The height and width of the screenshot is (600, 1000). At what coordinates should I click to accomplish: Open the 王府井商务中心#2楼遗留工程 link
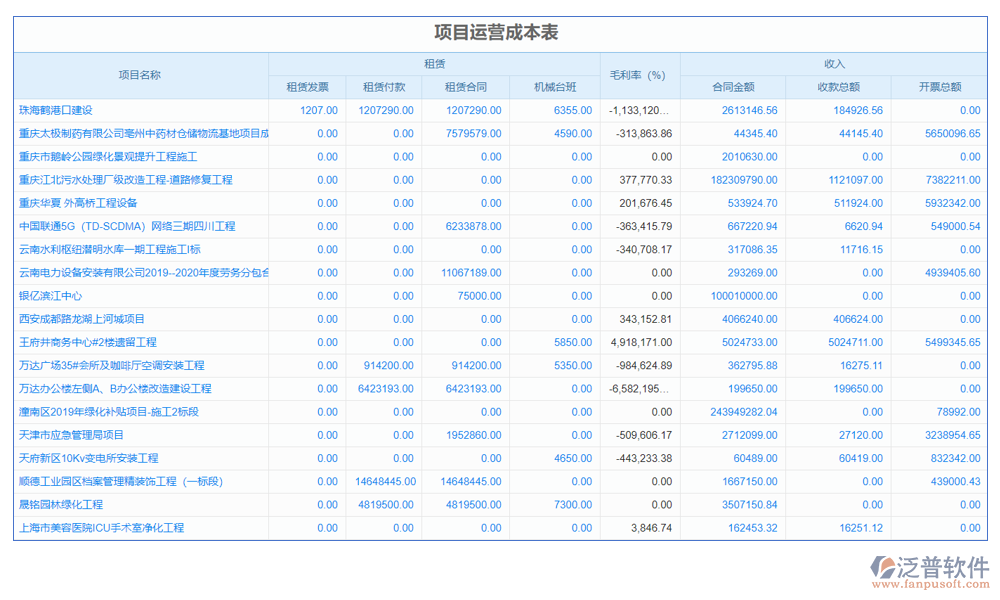point(88,342)
